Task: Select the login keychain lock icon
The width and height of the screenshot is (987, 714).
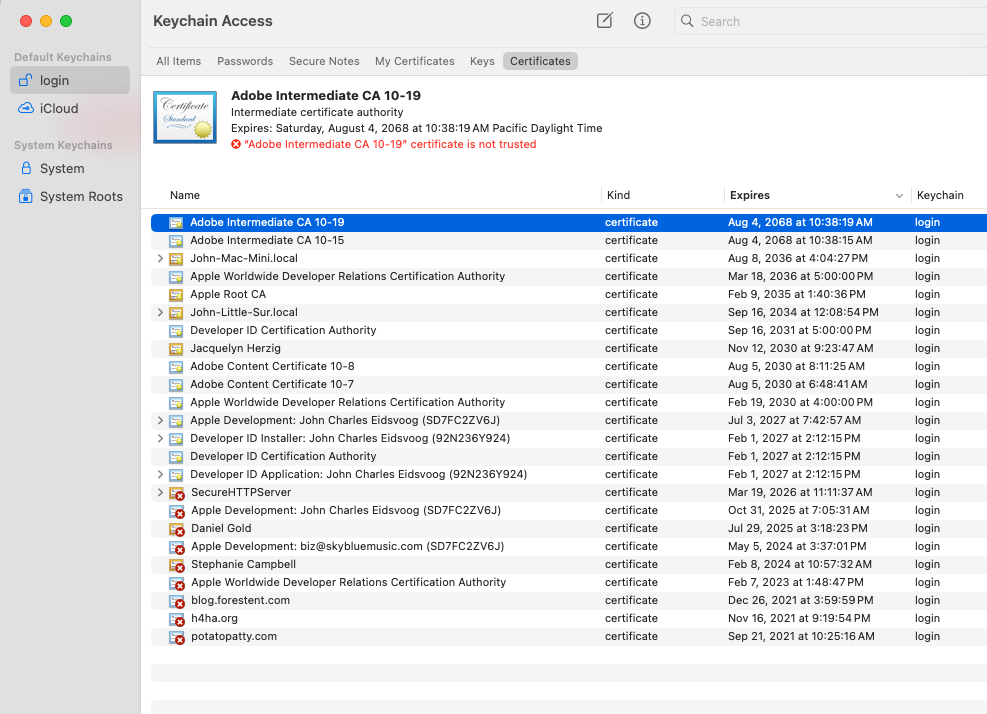Action: click(26, 80)
